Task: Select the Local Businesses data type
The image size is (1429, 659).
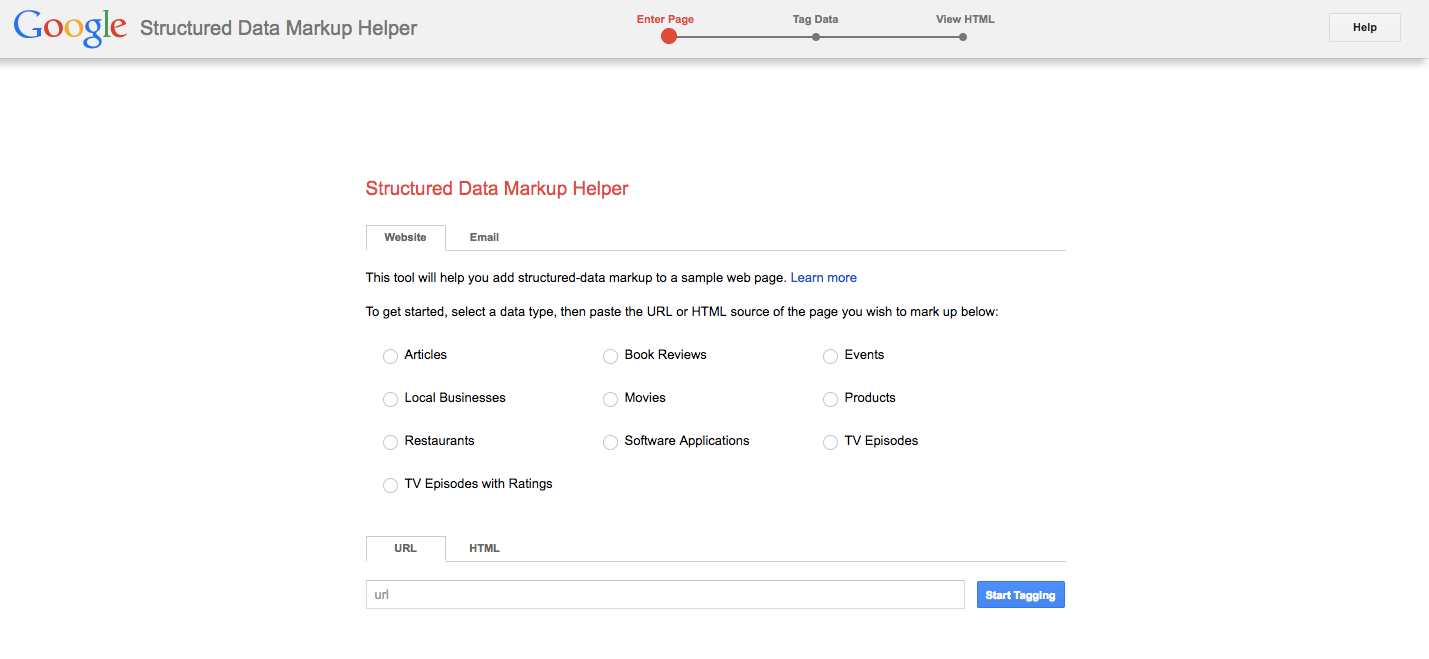Action: pos(390,399)
